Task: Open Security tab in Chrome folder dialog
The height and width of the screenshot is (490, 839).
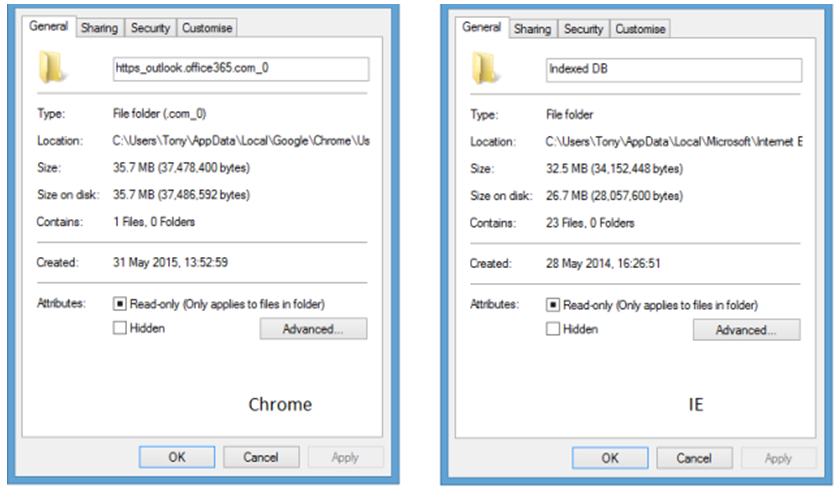Action: [150, 29]
